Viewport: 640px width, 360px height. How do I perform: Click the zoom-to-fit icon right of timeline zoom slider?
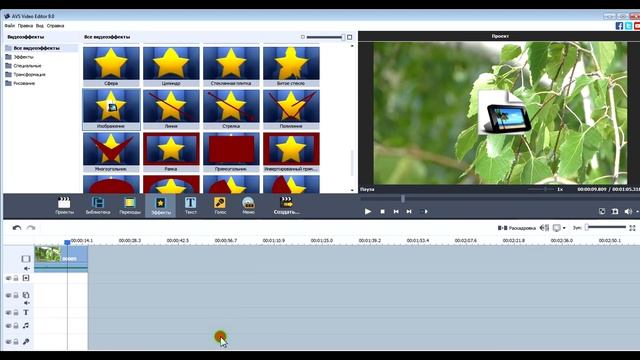coord(632,228)
